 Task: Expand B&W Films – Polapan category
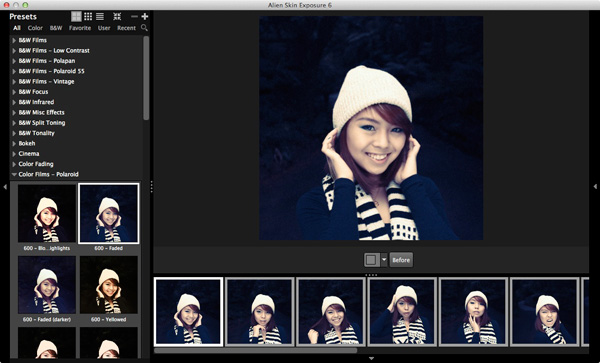14,61
